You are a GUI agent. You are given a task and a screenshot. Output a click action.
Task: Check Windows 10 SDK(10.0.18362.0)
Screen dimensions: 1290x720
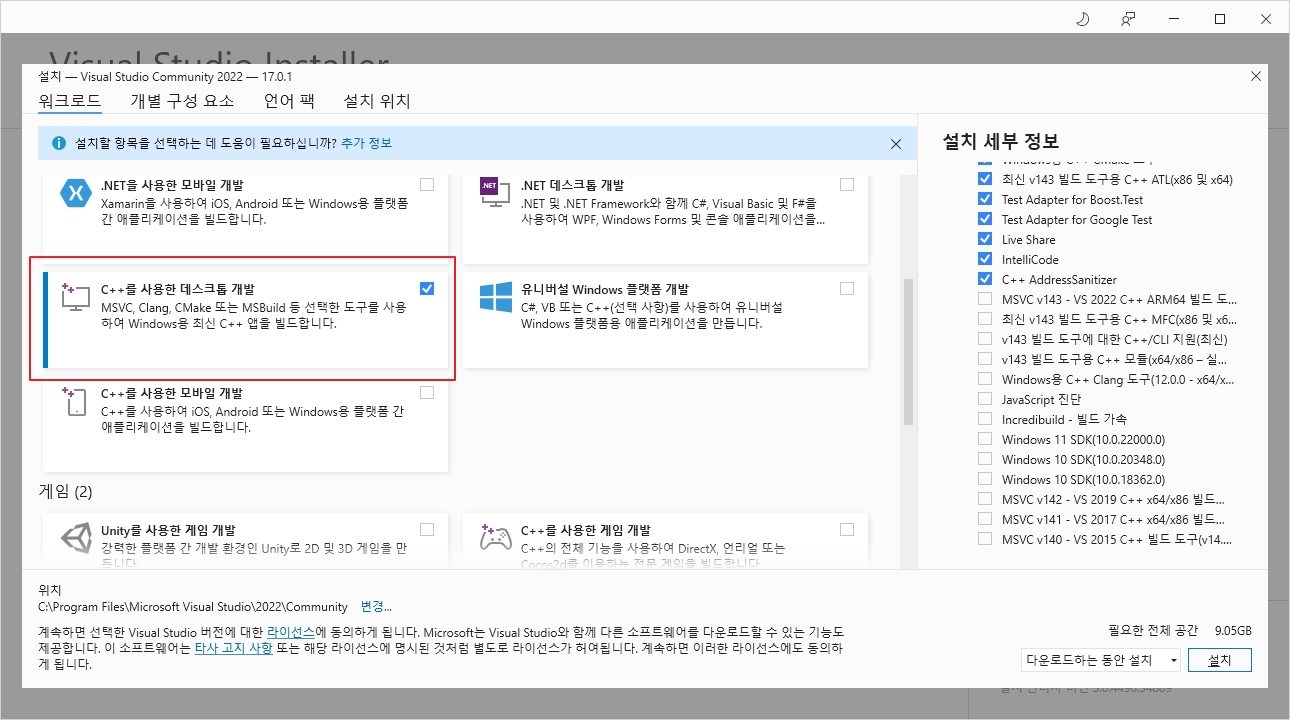point(985,479)
